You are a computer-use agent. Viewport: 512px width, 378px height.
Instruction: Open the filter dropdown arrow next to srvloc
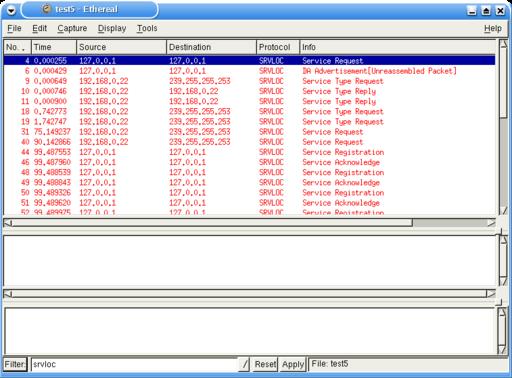click(x=244, y=364)
